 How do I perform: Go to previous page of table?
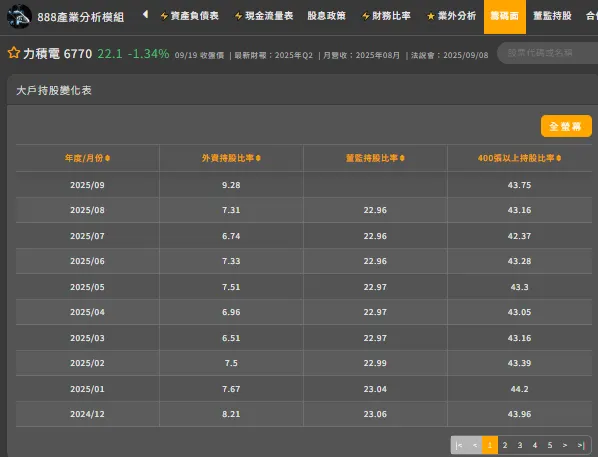click(474, 445)
